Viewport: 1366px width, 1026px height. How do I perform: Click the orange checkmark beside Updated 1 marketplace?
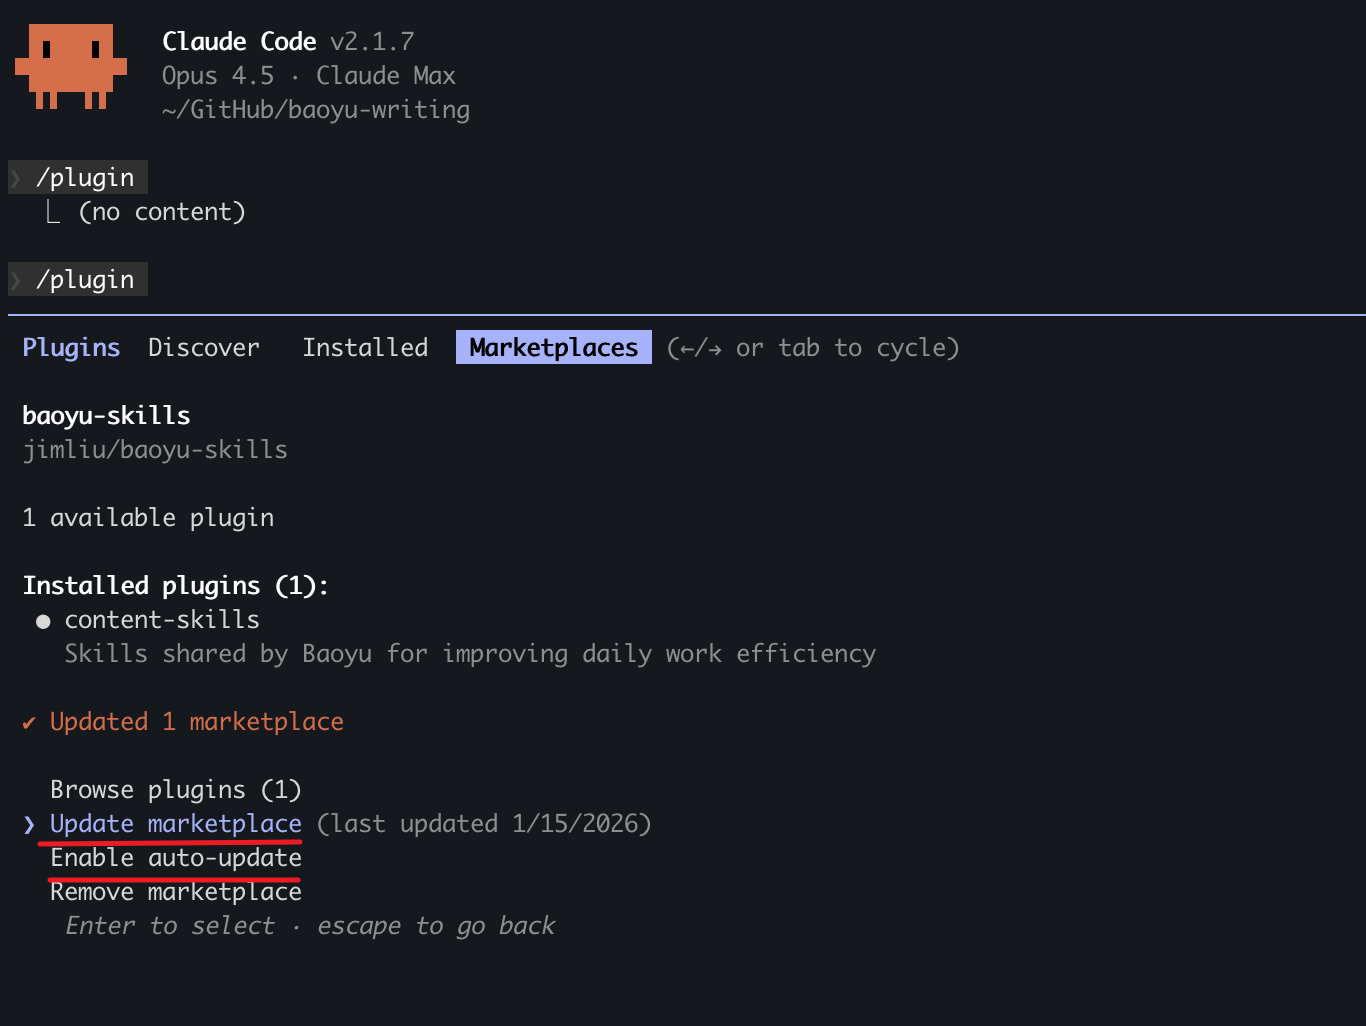(x=28, y=721)
